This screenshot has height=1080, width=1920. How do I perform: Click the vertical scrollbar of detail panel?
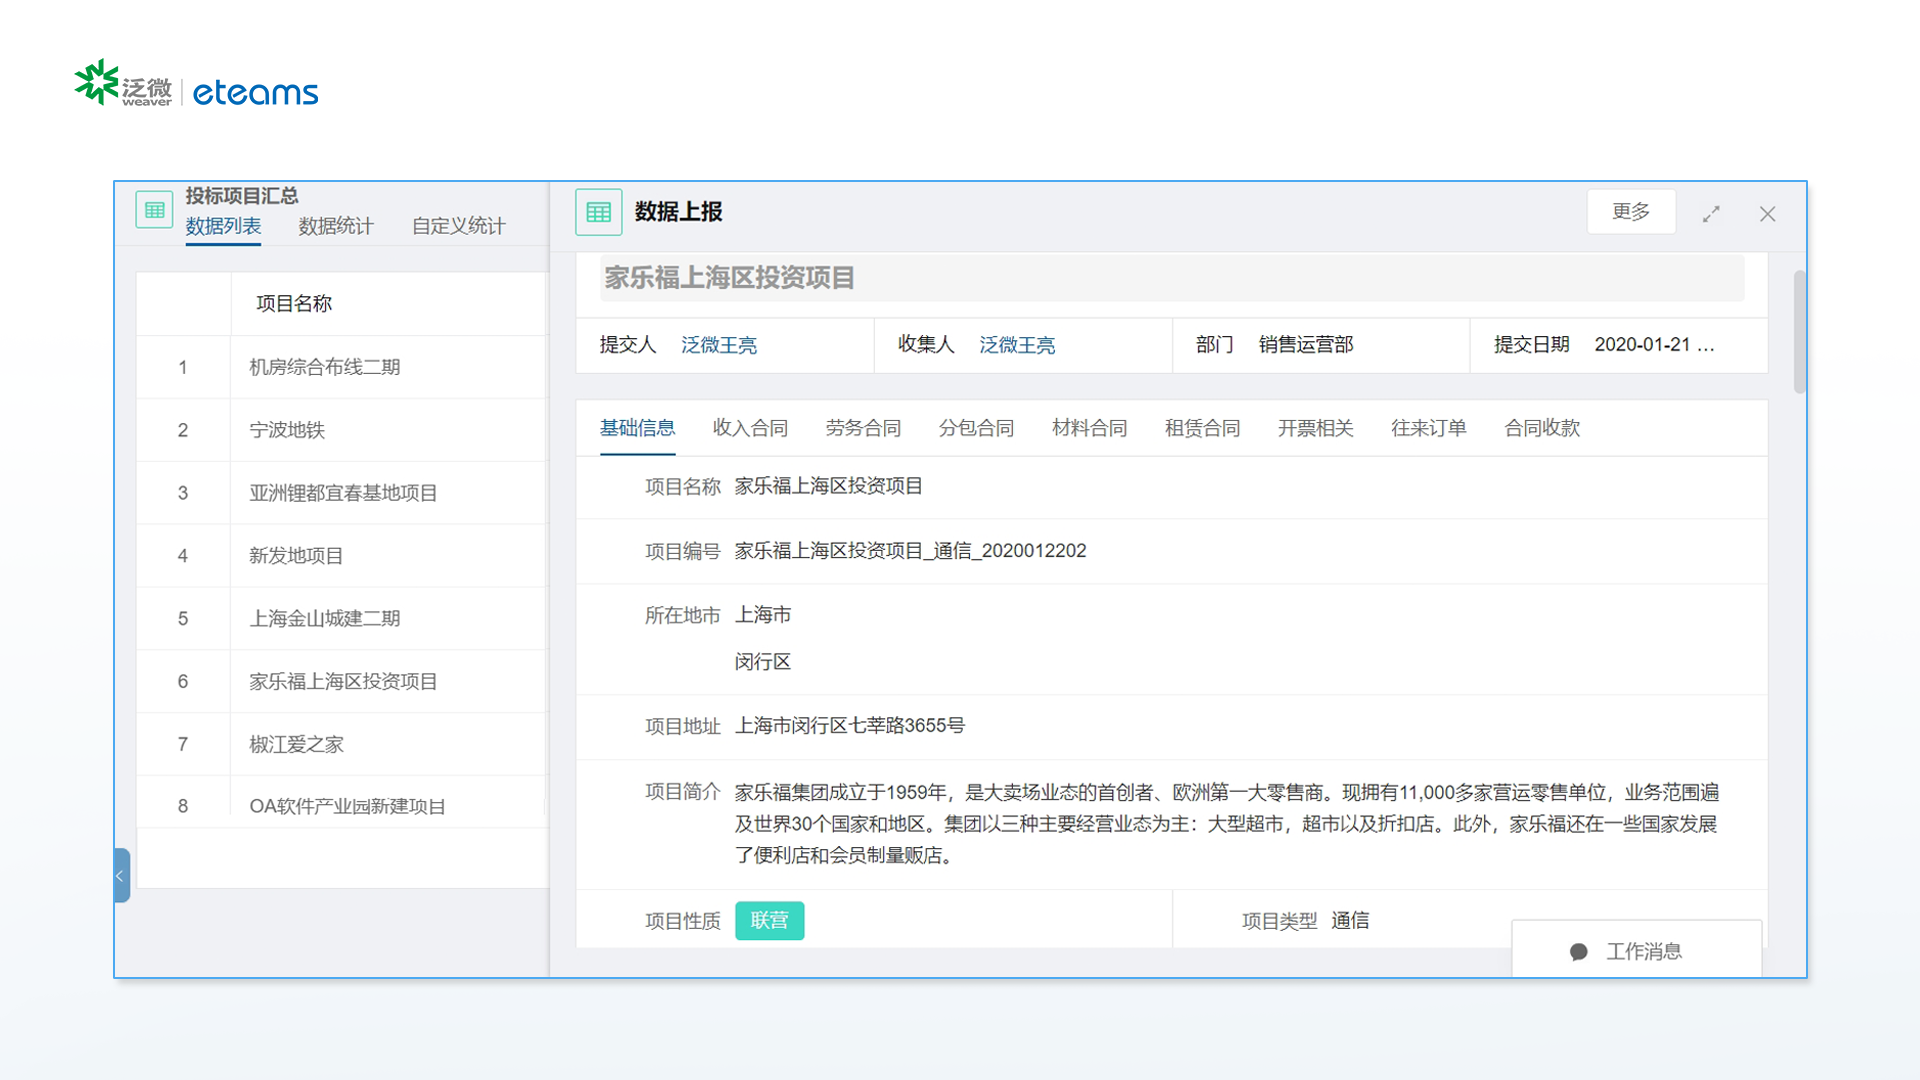point(1799,332)
